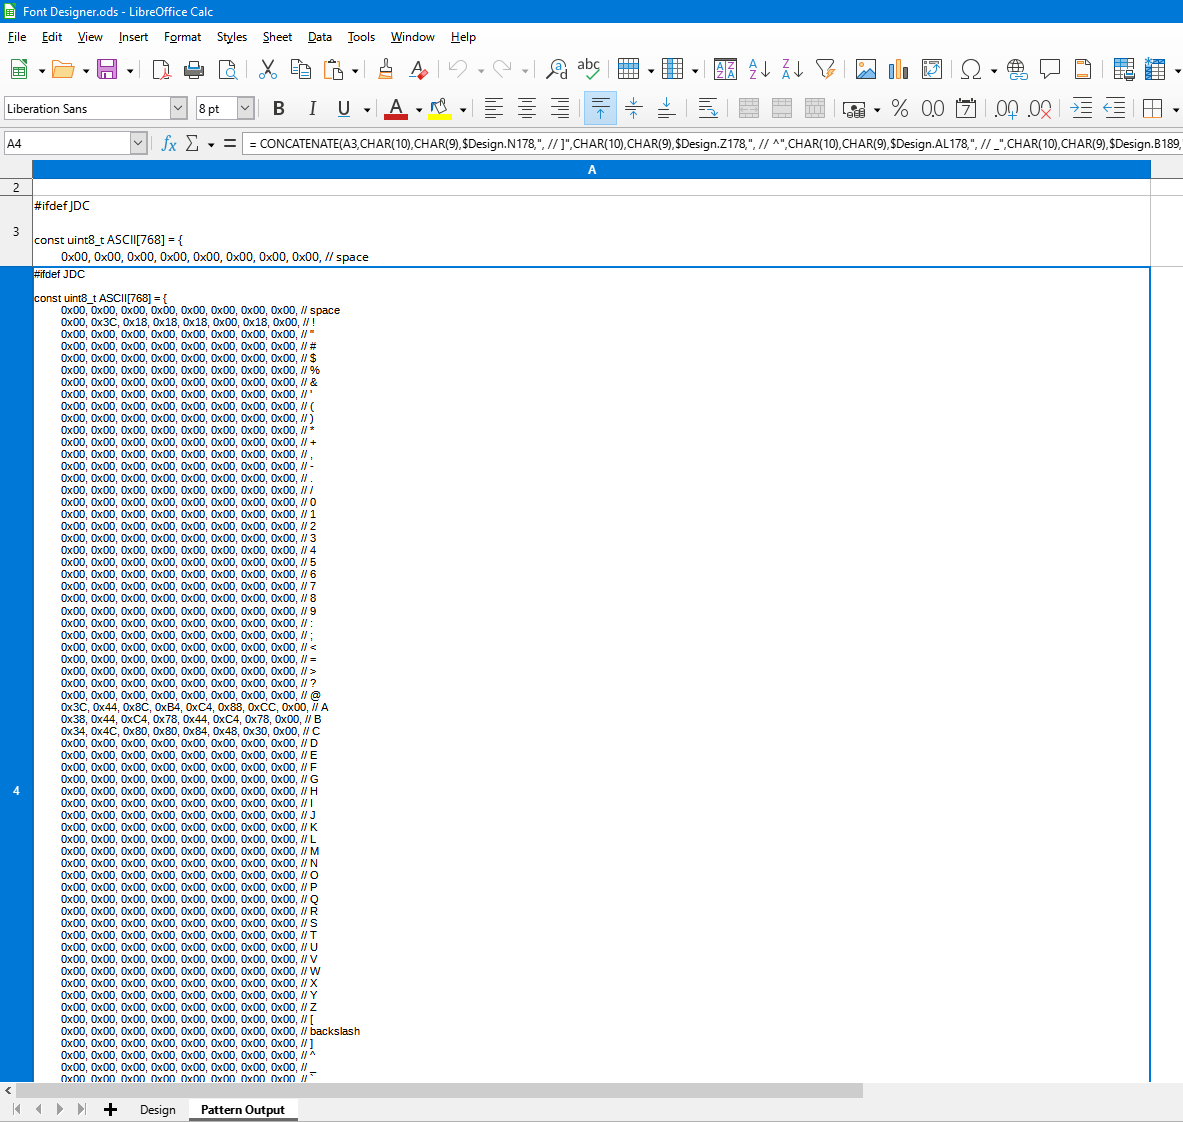Screen dimensions: 1183x1122
Task: Toggle Center Vertically alignment
Action: tap(633, 109)
